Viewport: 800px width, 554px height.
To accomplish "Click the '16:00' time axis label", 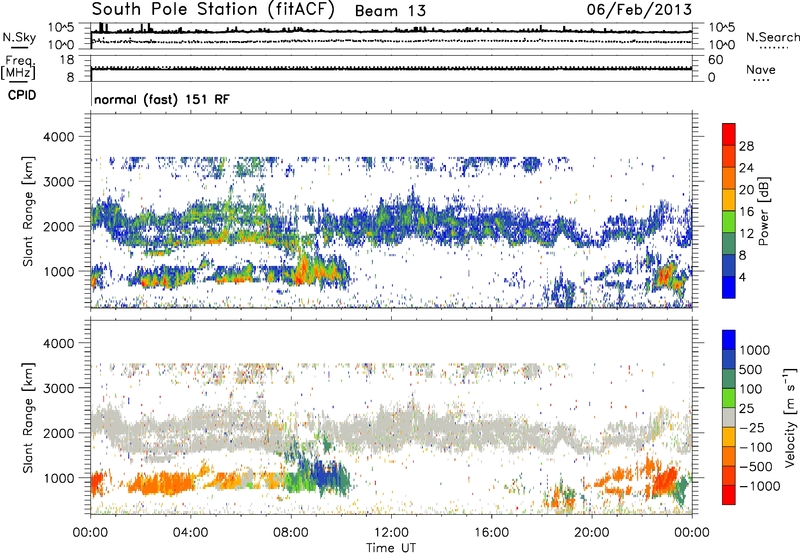I will click(491, 533).
